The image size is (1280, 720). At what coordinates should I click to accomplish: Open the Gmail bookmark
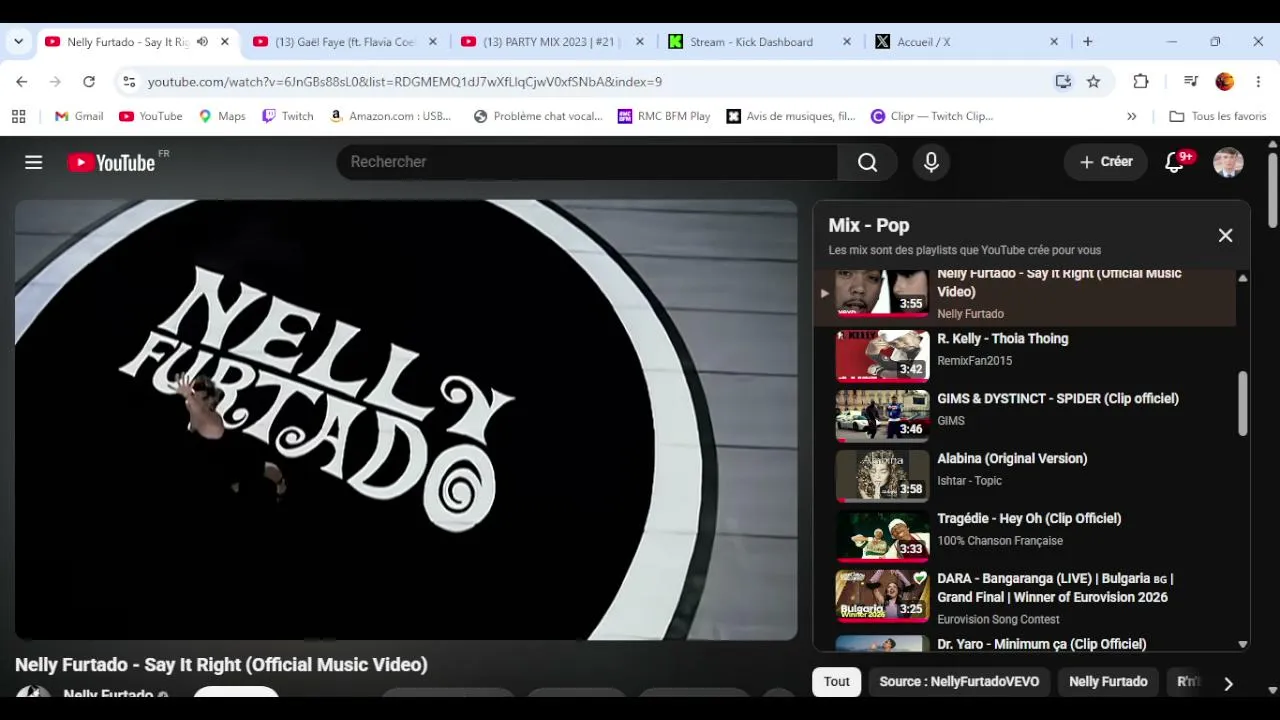point(79,116)
